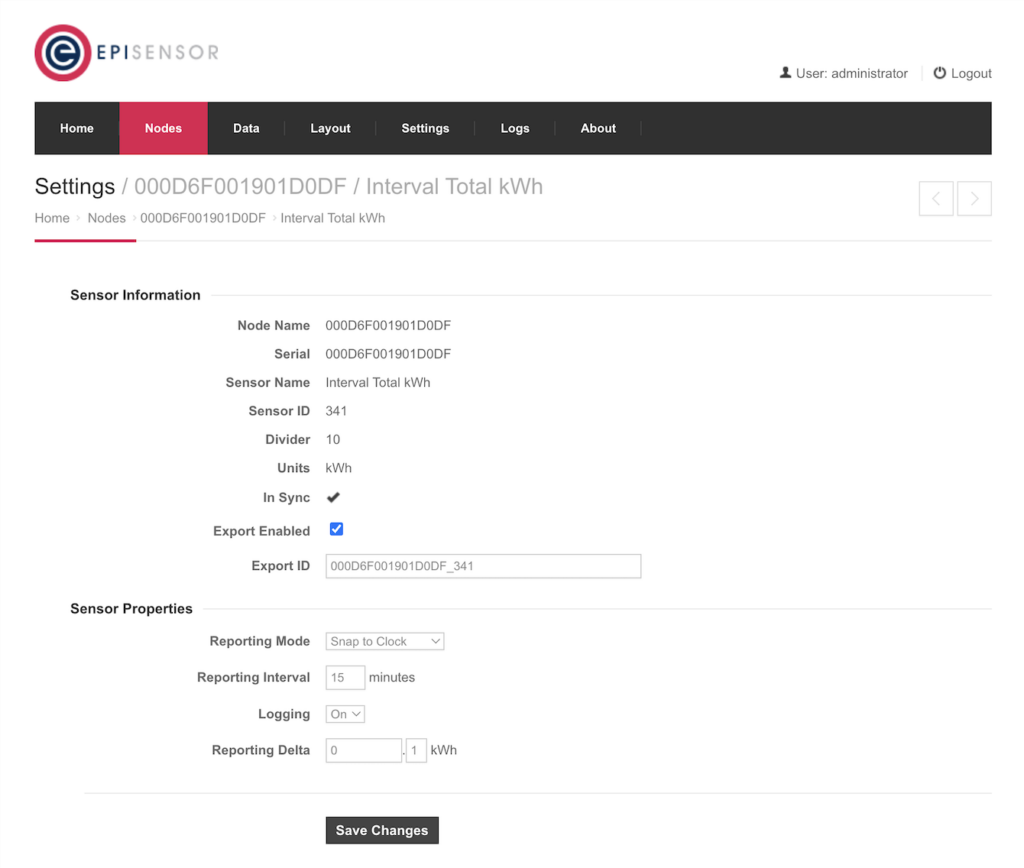
Task: Open the Logging dropdown
Action: 344,714
